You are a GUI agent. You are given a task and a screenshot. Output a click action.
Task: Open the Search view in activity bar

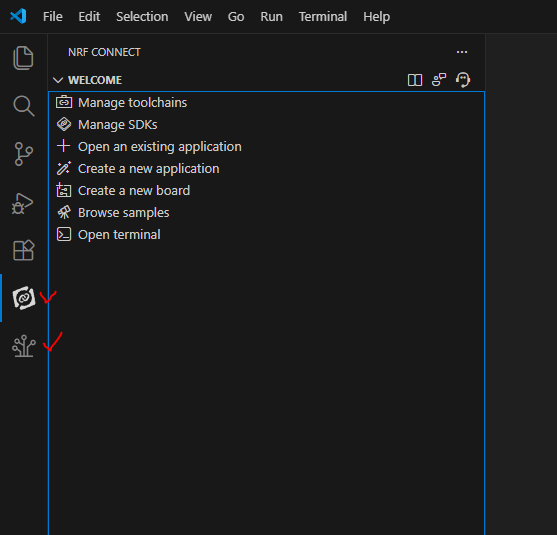coord(23,106)
